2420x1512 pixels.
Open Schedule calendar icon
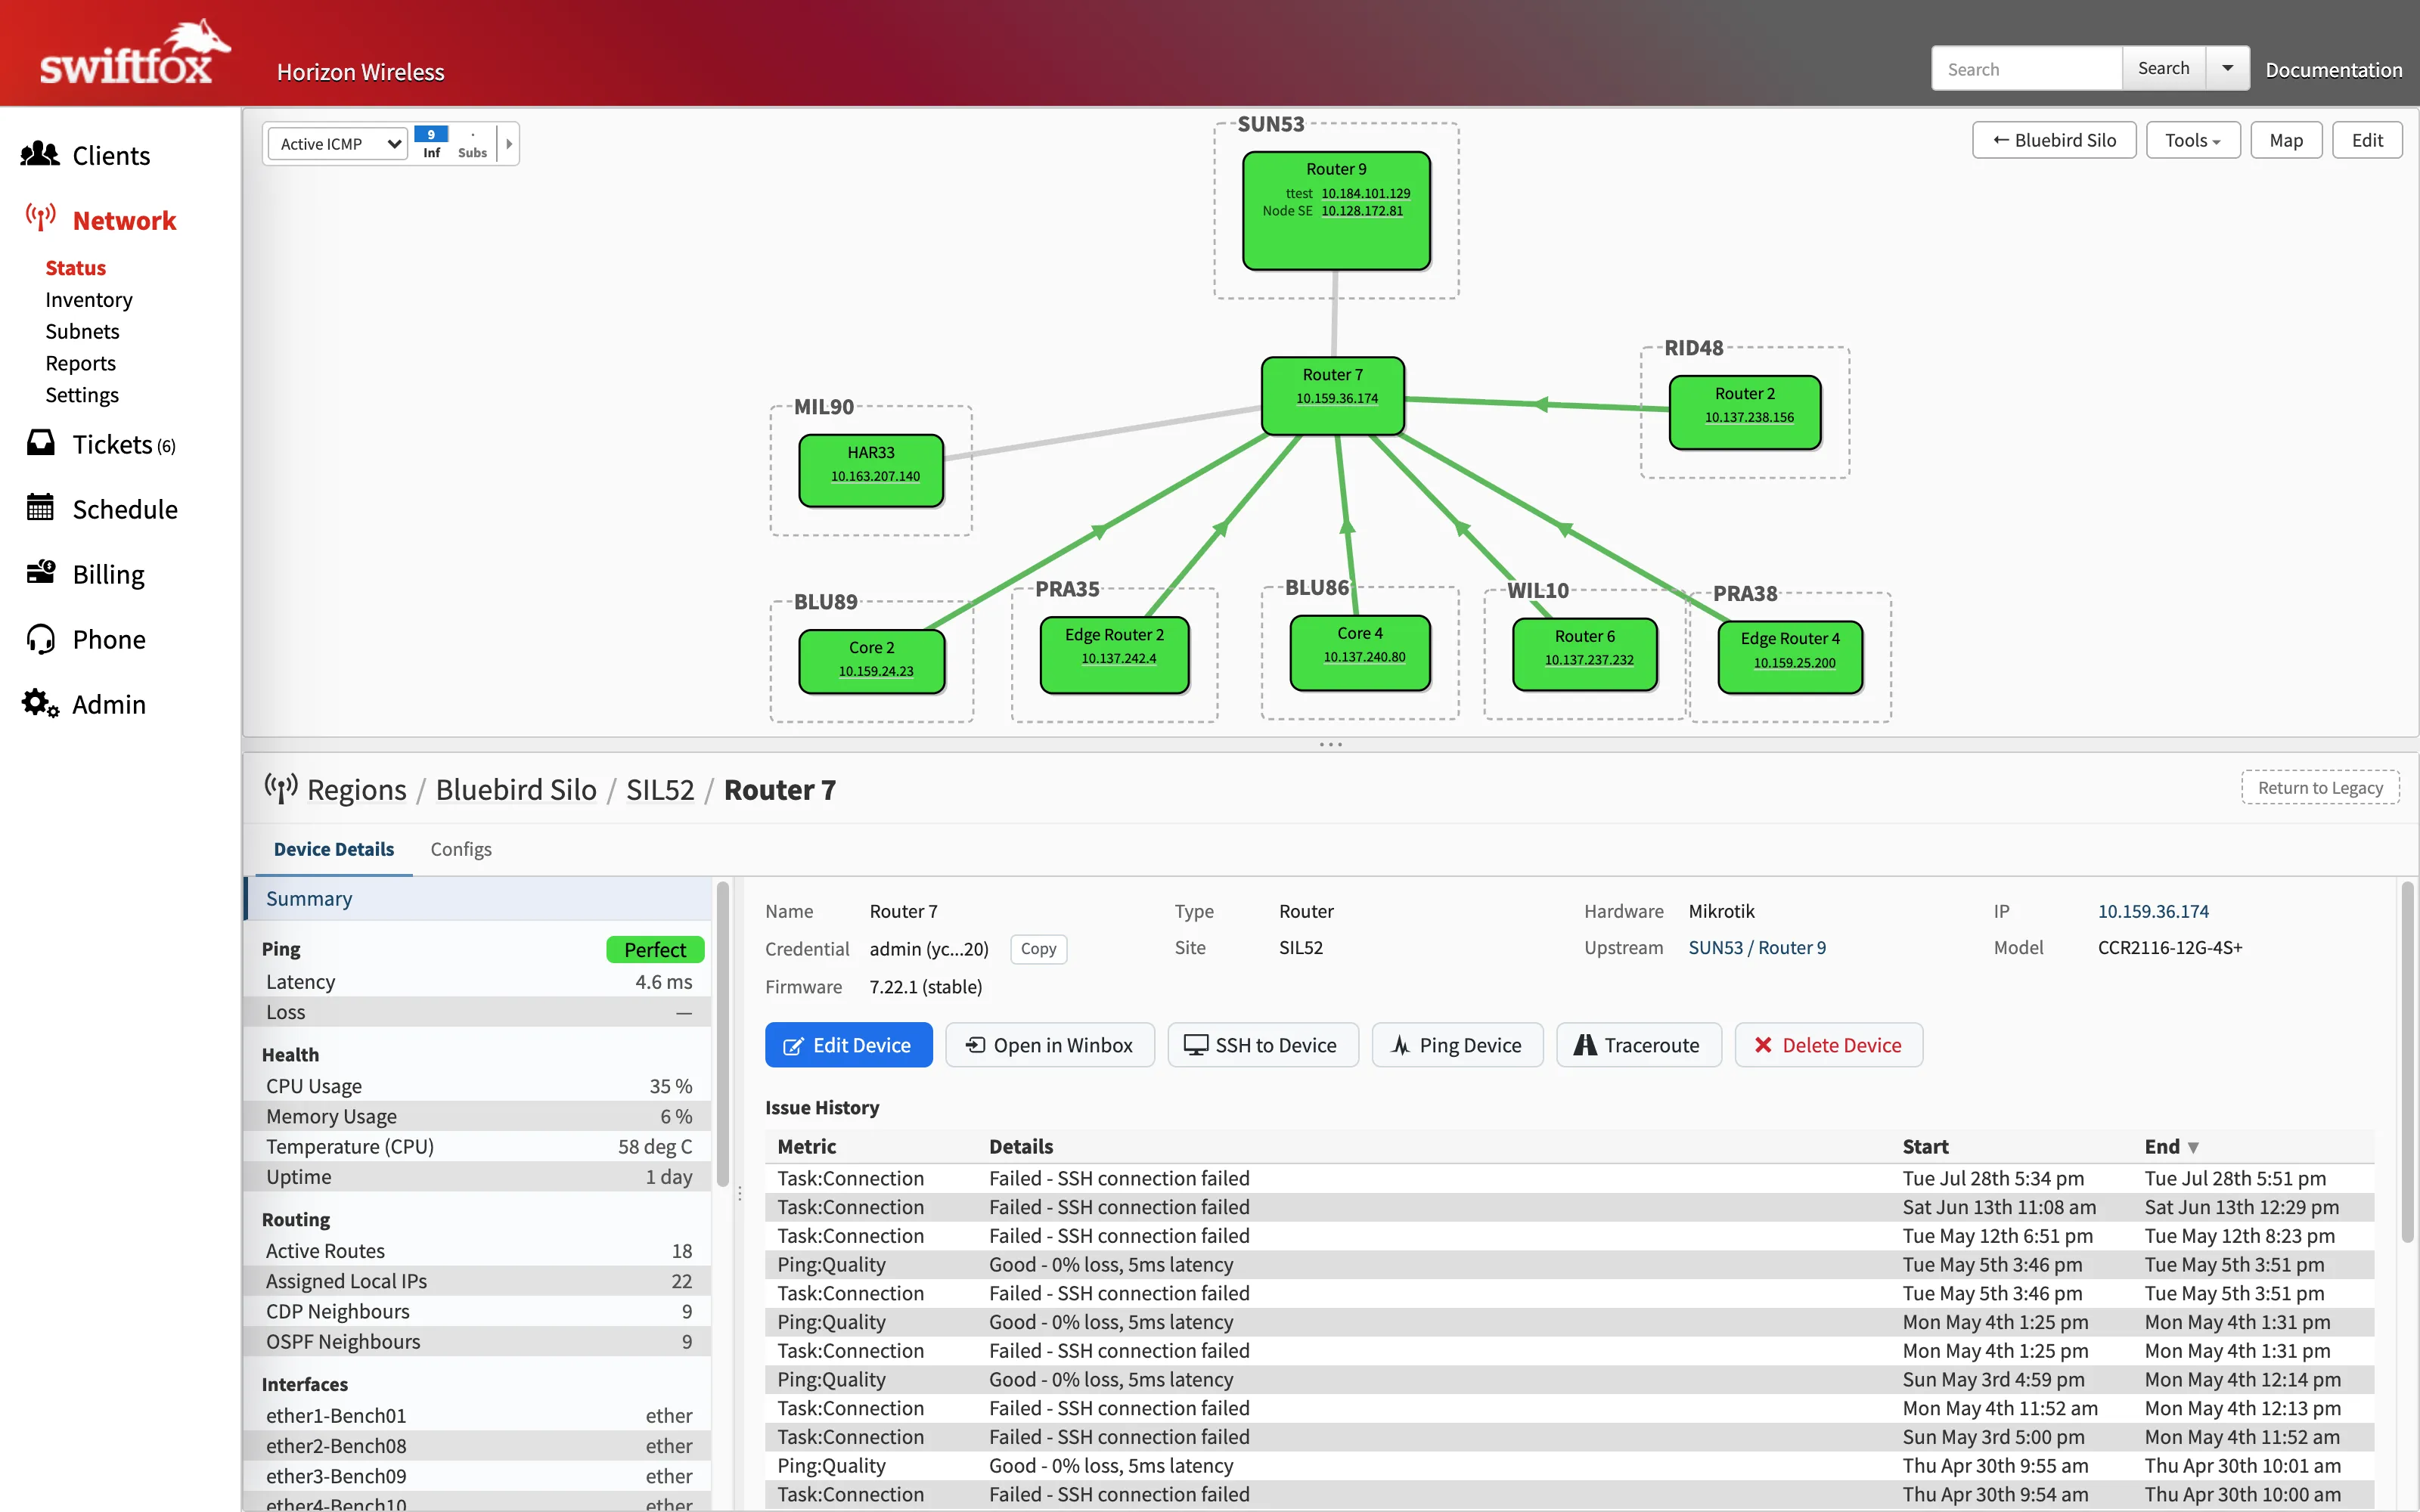[40, 507]
